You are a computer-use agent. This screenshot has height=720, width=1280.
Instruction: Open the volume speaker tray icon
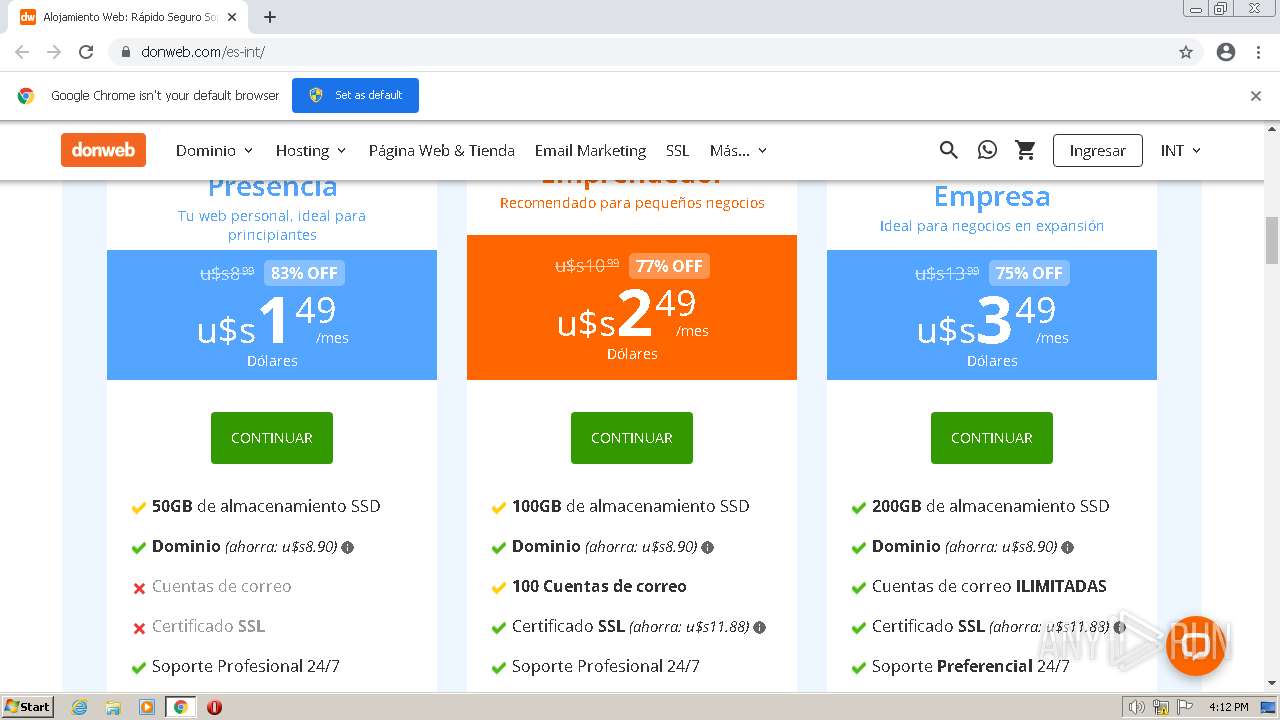[x=1138, y=707]
